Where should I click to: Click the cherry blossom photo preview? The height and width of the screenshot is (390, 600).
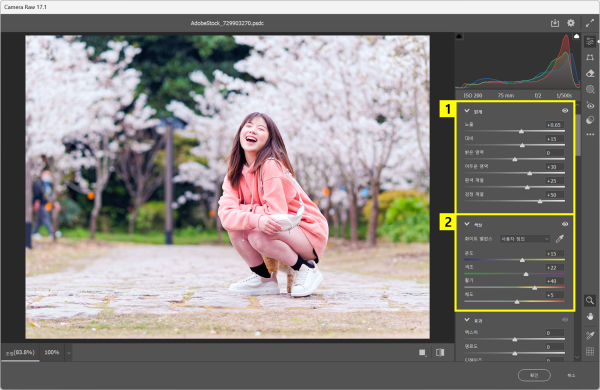point(227,187)
